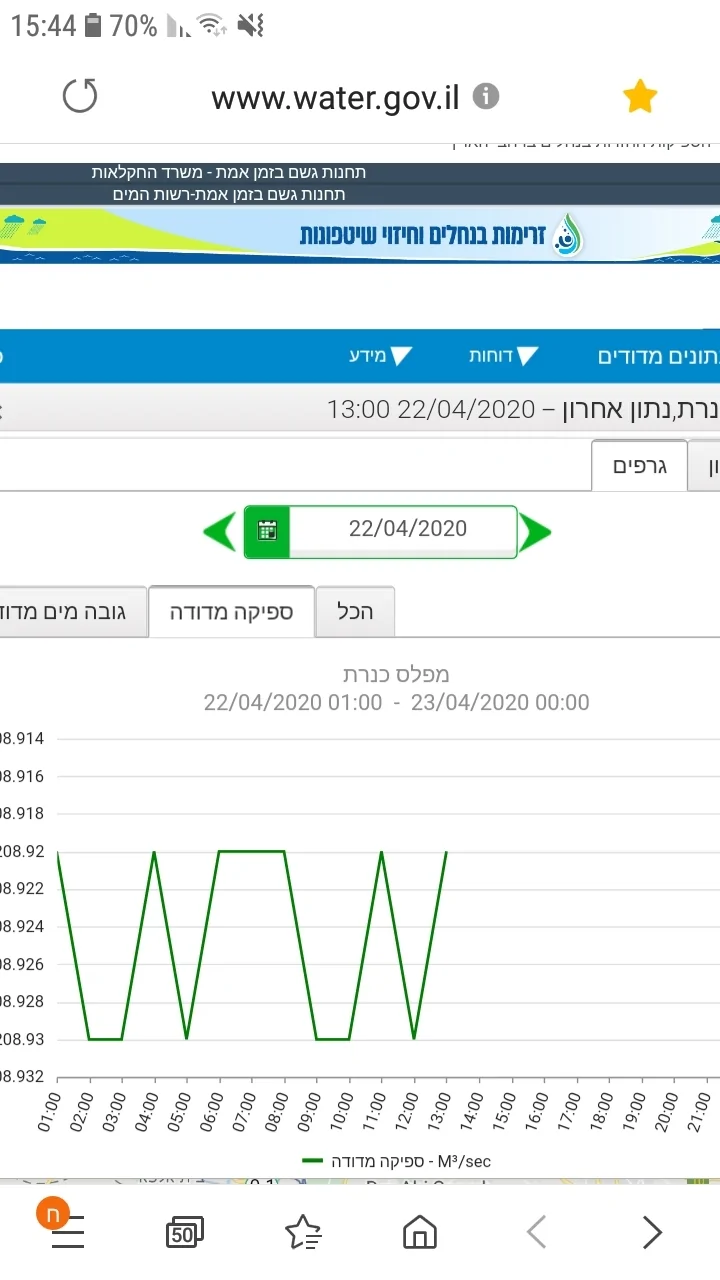This screenshot has width=720, height=1280.
Task: Select the הכל tab
Action: point(355,612)
